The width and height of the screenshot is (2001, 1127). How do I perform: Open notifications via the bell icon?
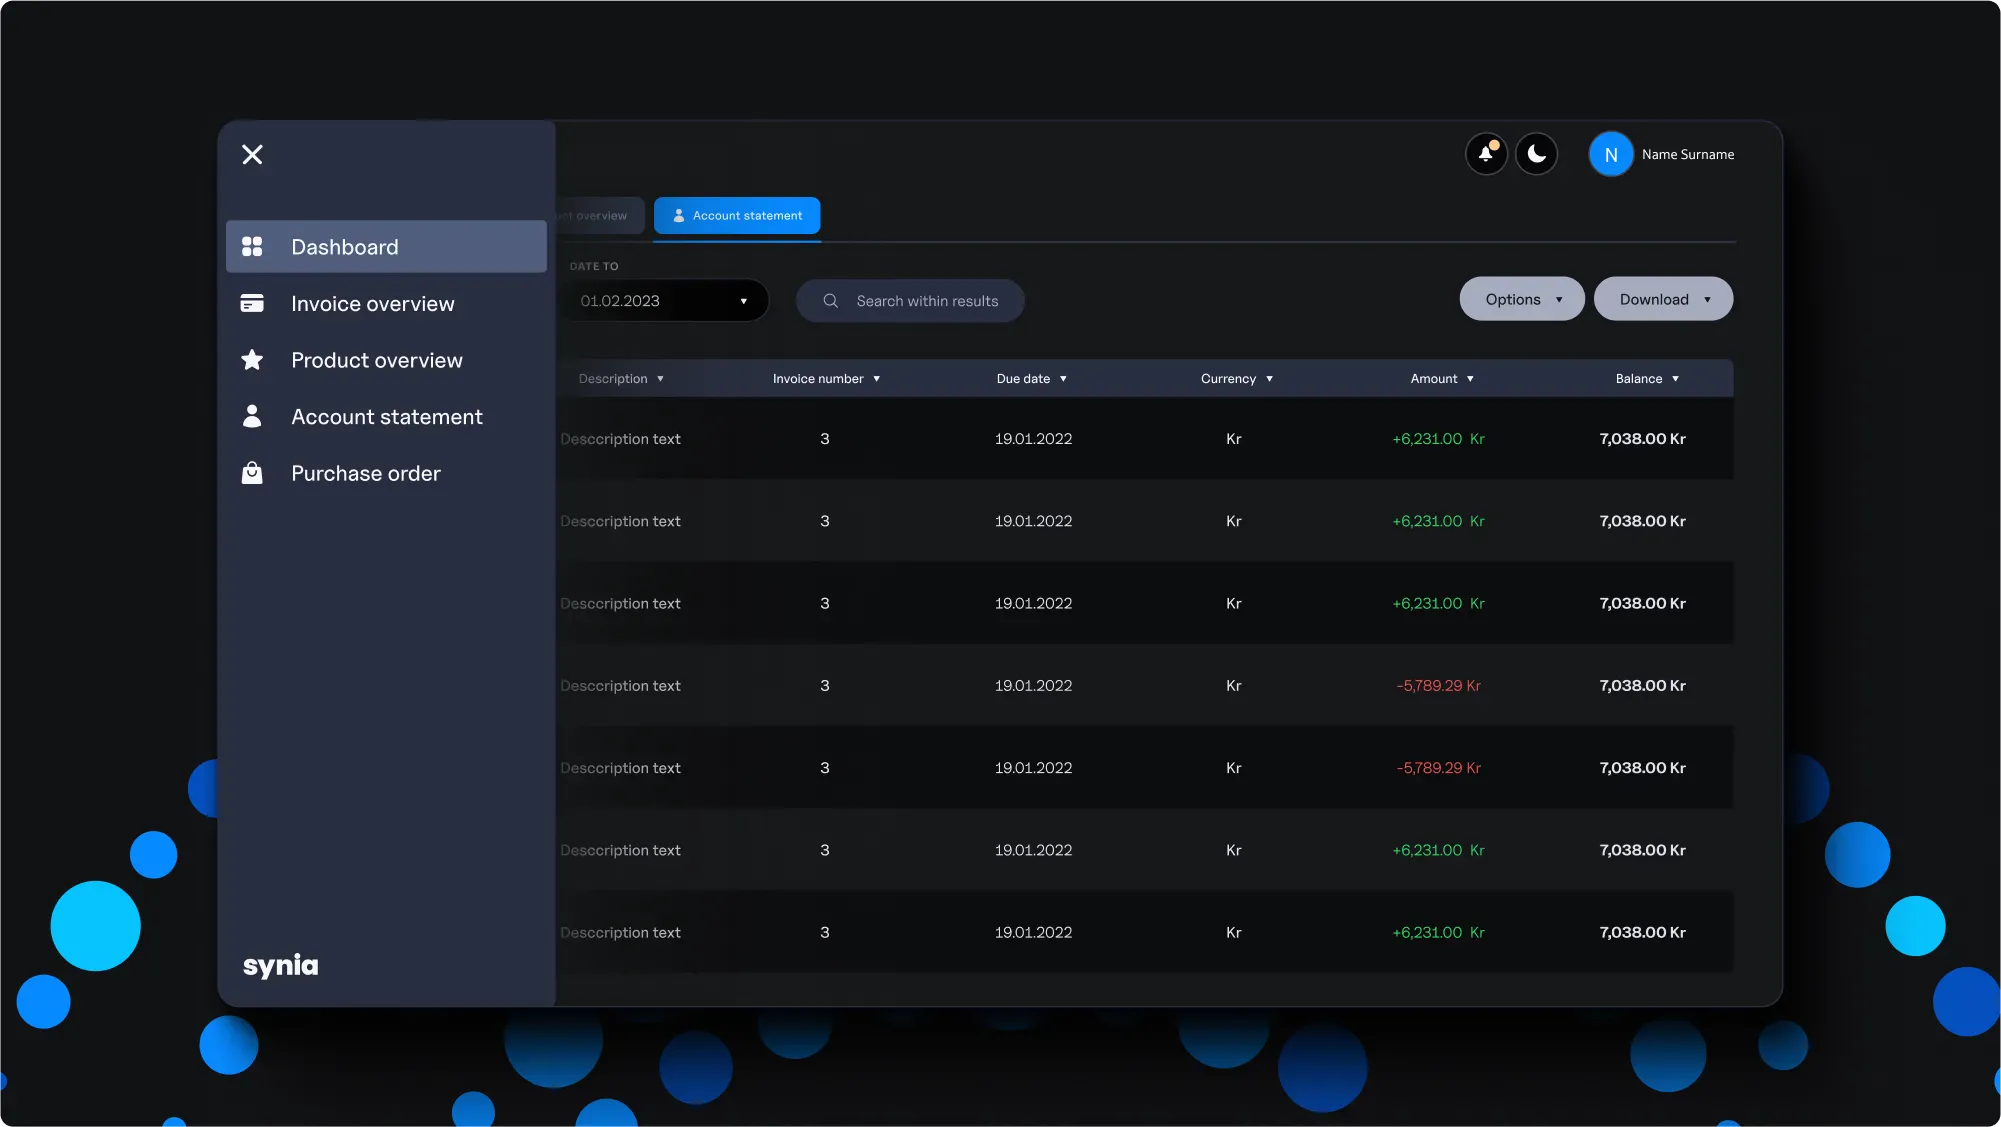click(x=1486, y=154)
